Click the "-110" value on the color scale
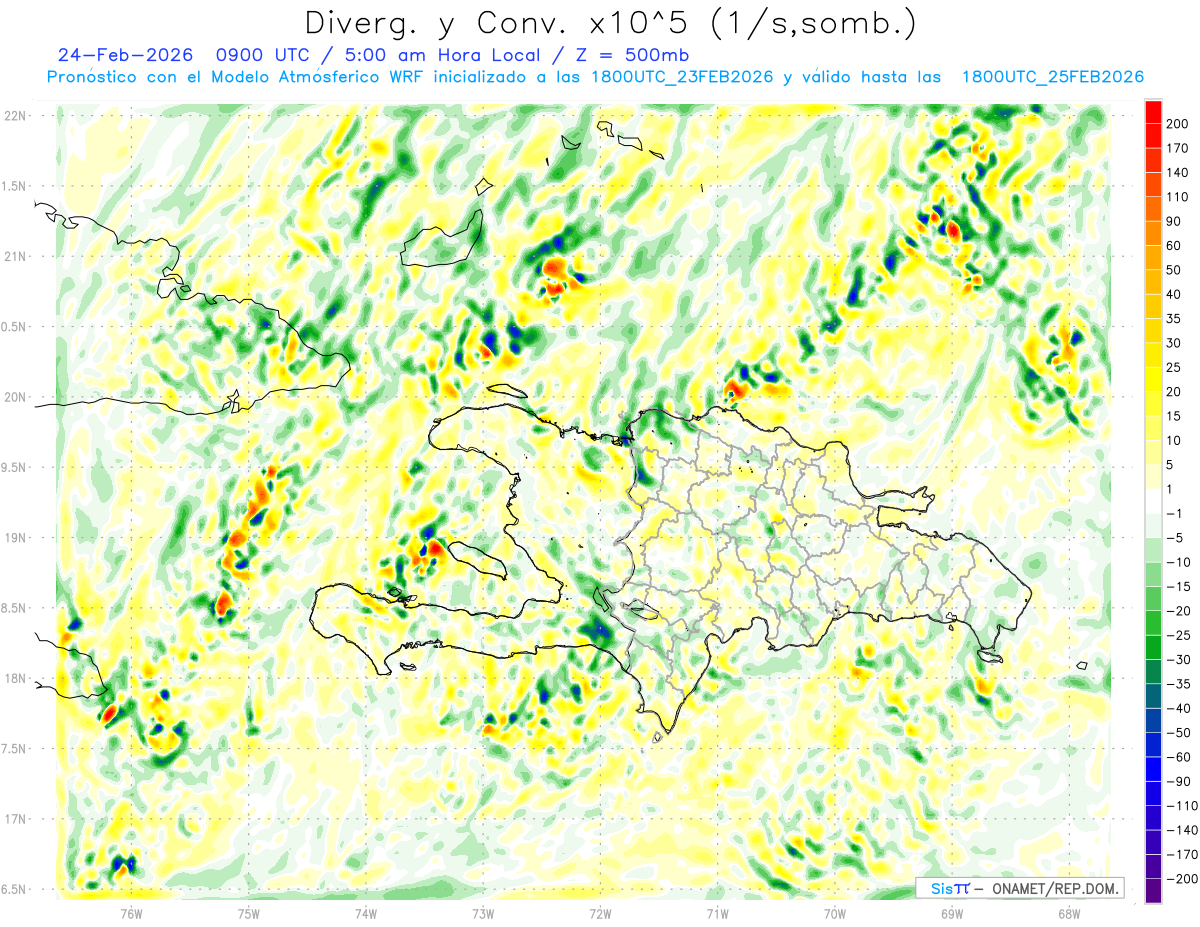Viewport: 1200px width, 927px height. tap(1183, 806)
